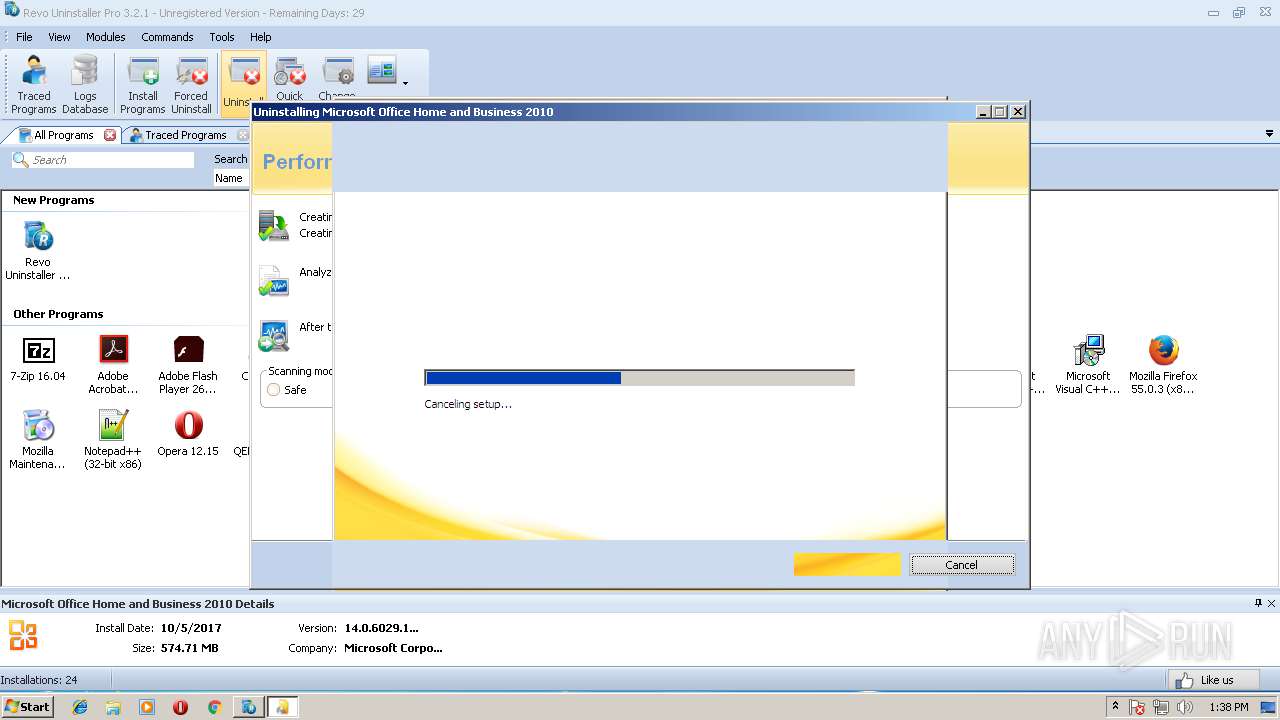
Task: Close the All Programs tab
Action: tap(110, 135)
